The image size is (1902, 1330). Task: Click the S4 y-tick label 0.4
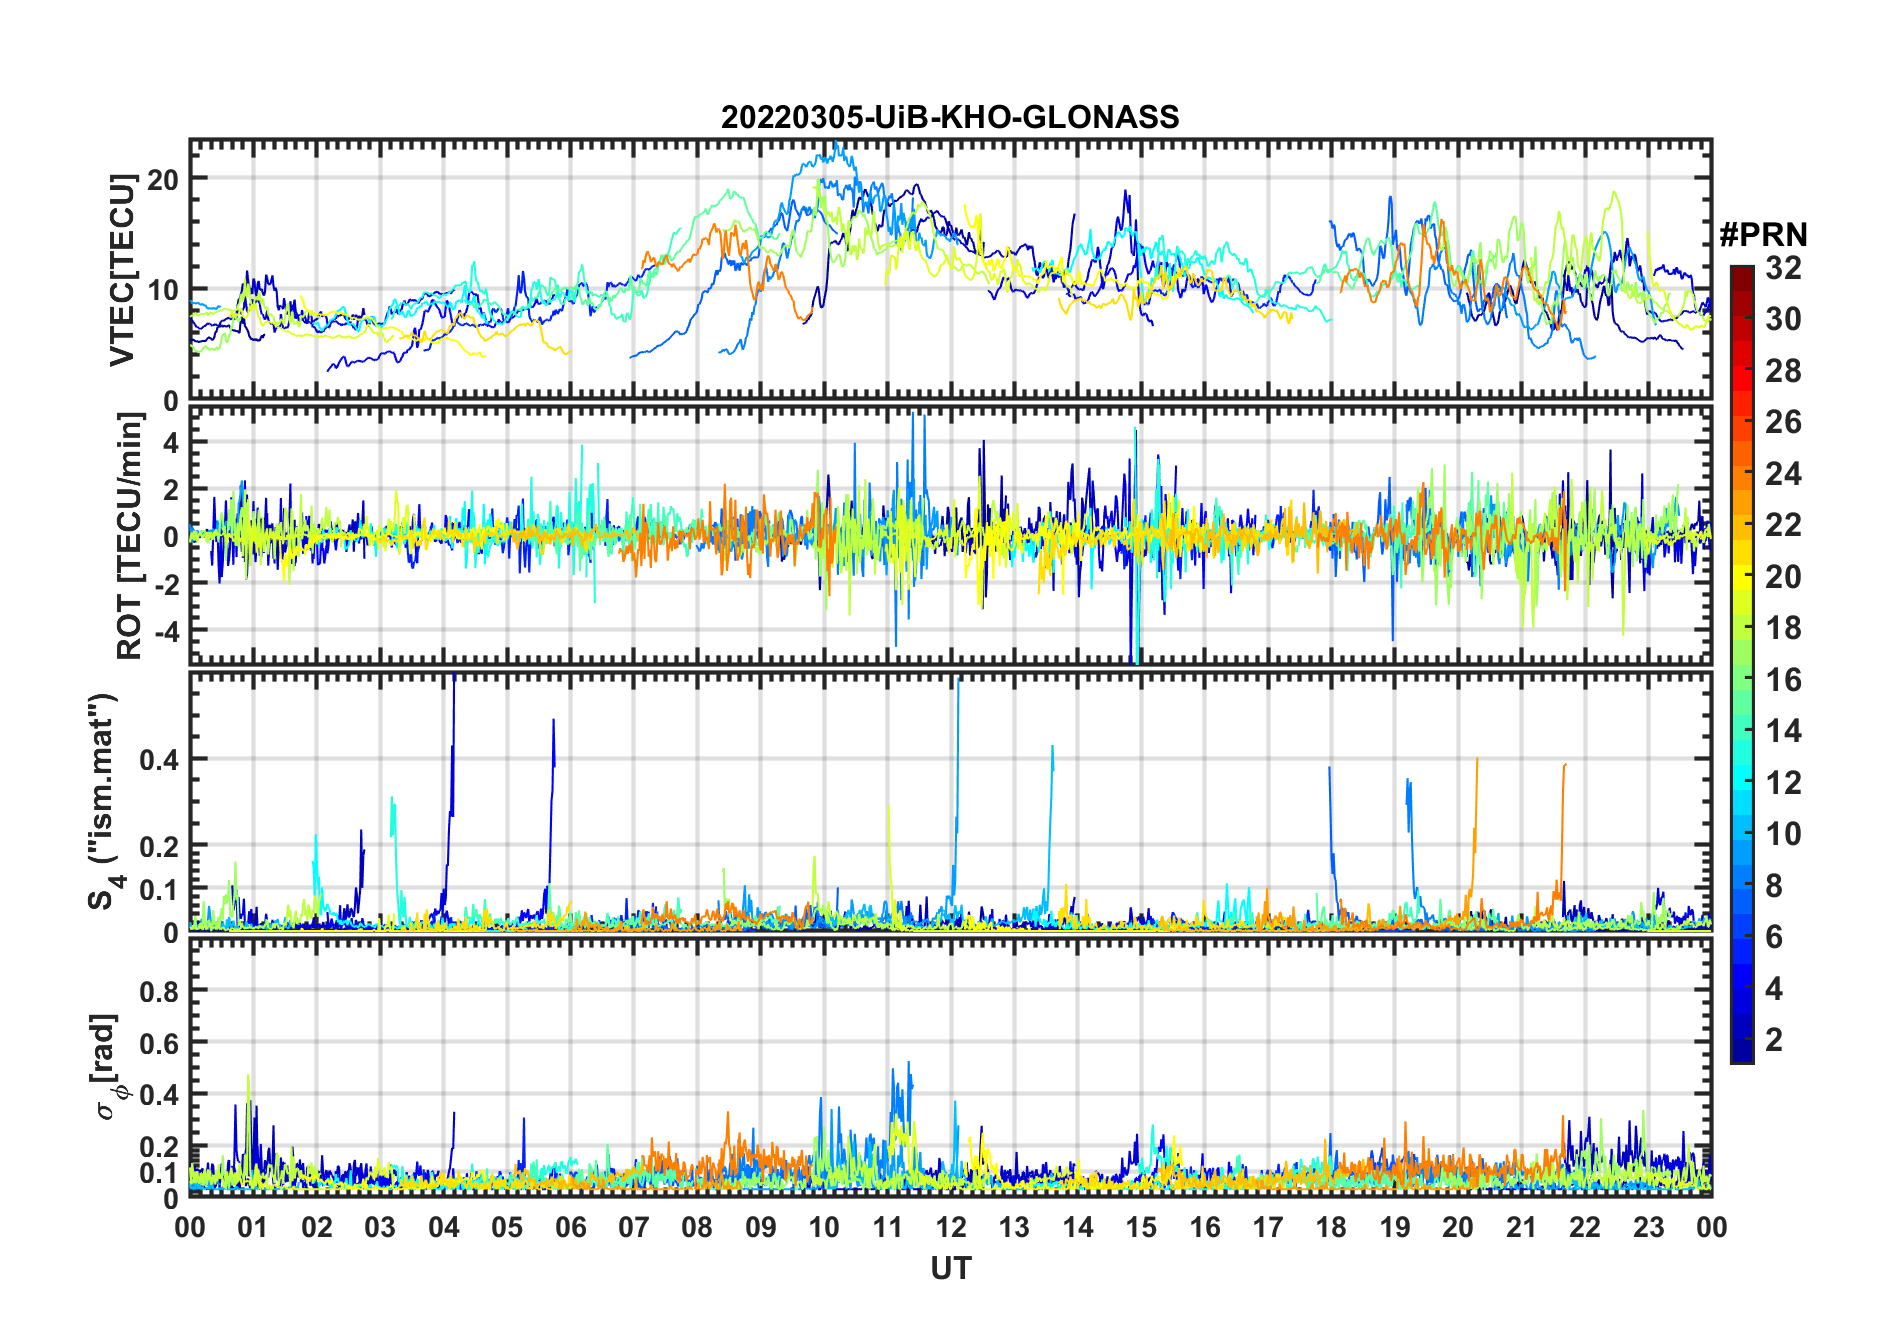[x=160, y=760]
